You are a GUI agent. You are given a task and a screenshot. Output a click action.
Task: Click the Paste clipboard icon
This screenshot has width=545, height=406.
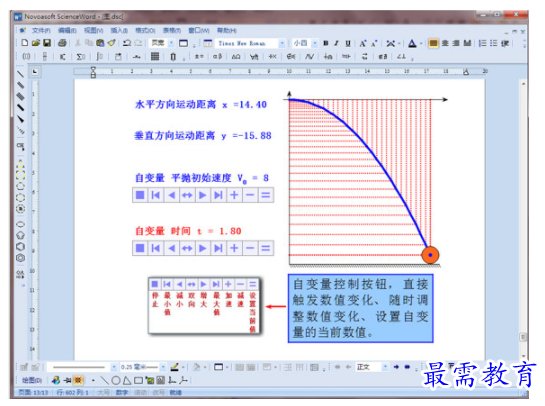coord(100,43)
